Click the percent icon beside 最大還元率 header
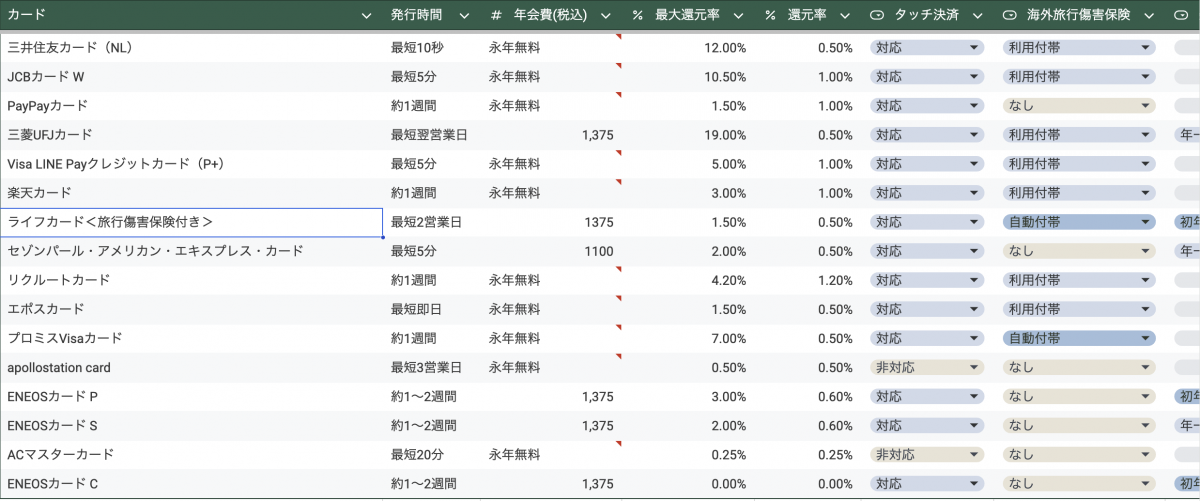1200x501 pixels. click(x=638, y=16)
